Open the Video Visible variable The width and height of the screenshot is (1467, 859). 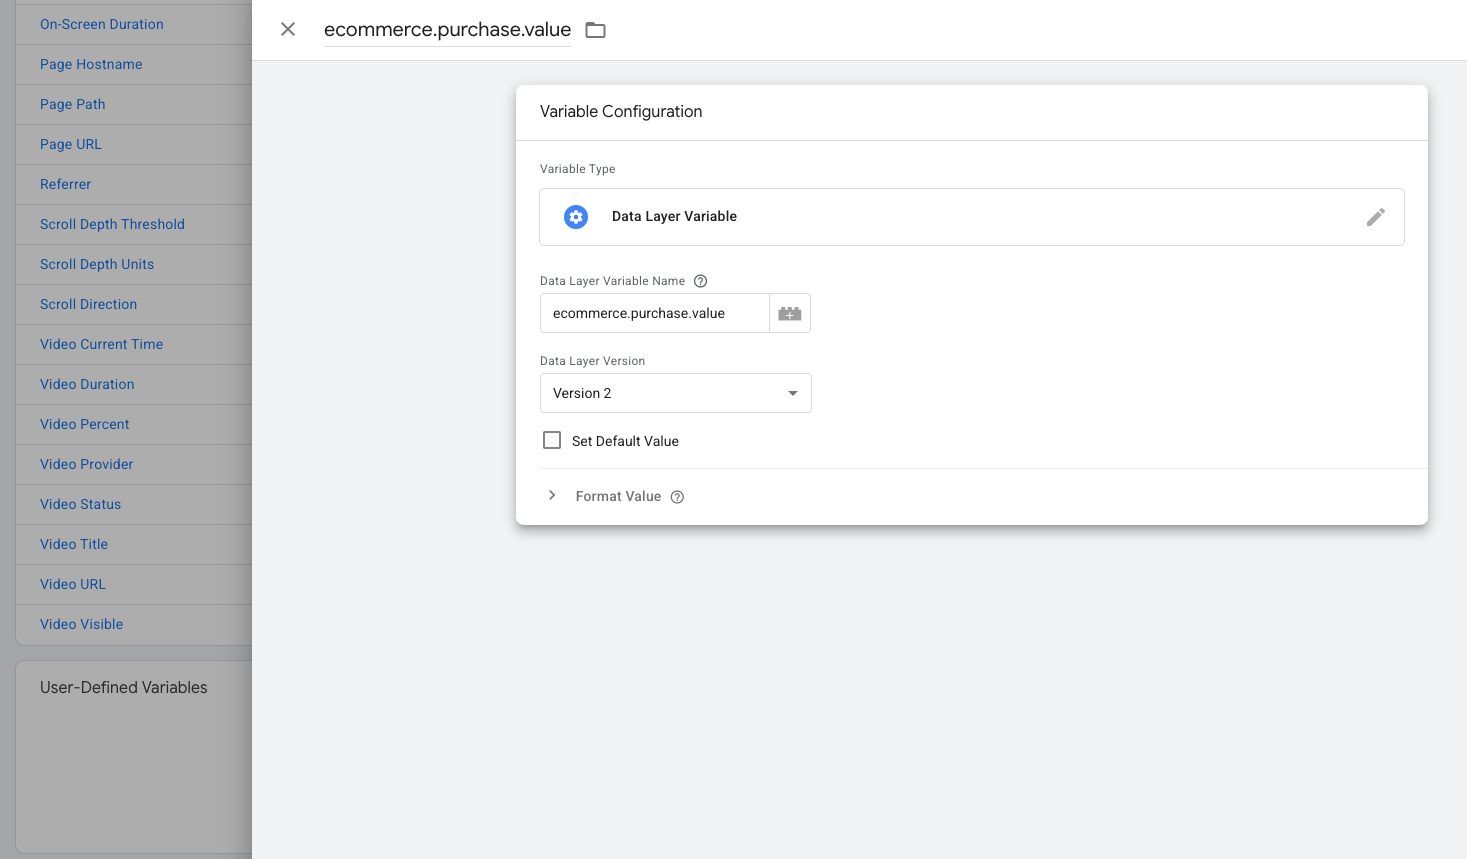click(x=81, y=624)
